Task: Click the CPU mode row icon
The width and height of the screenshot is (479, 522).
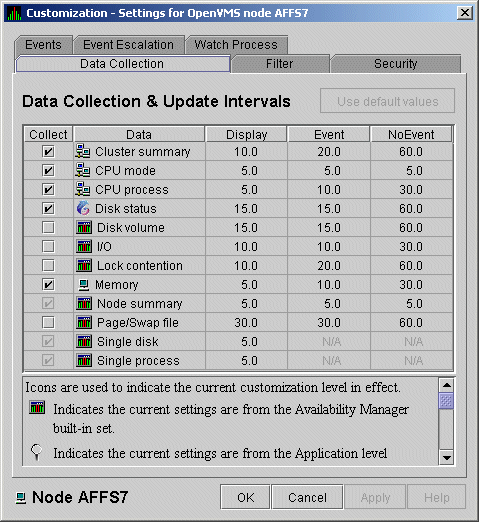Action: (83, 170)
